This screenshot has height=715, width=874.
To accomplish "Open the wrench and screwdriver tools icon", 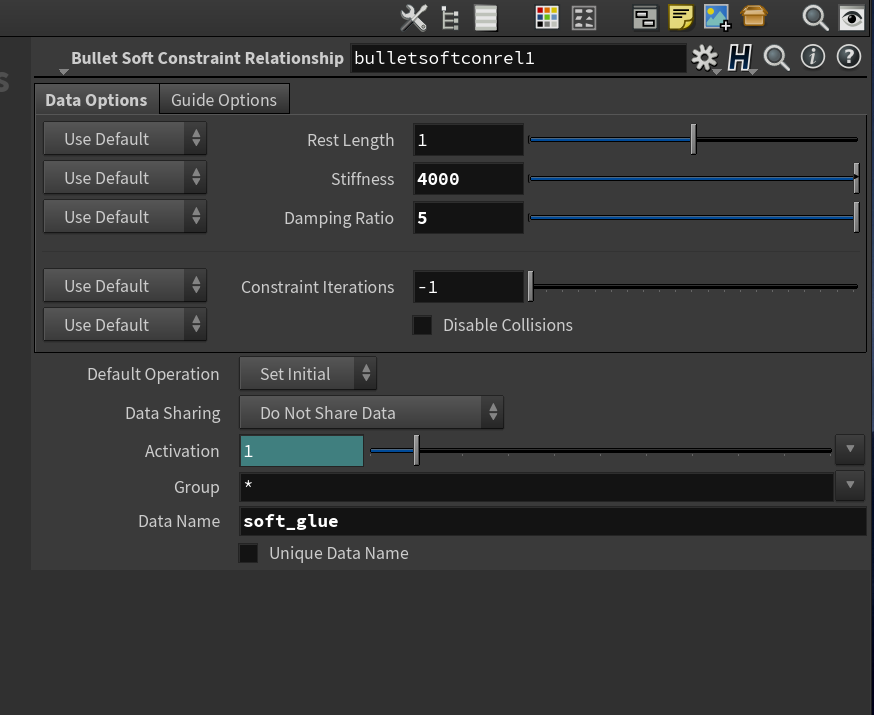I will pyautogui.click(x=414, y=18).
